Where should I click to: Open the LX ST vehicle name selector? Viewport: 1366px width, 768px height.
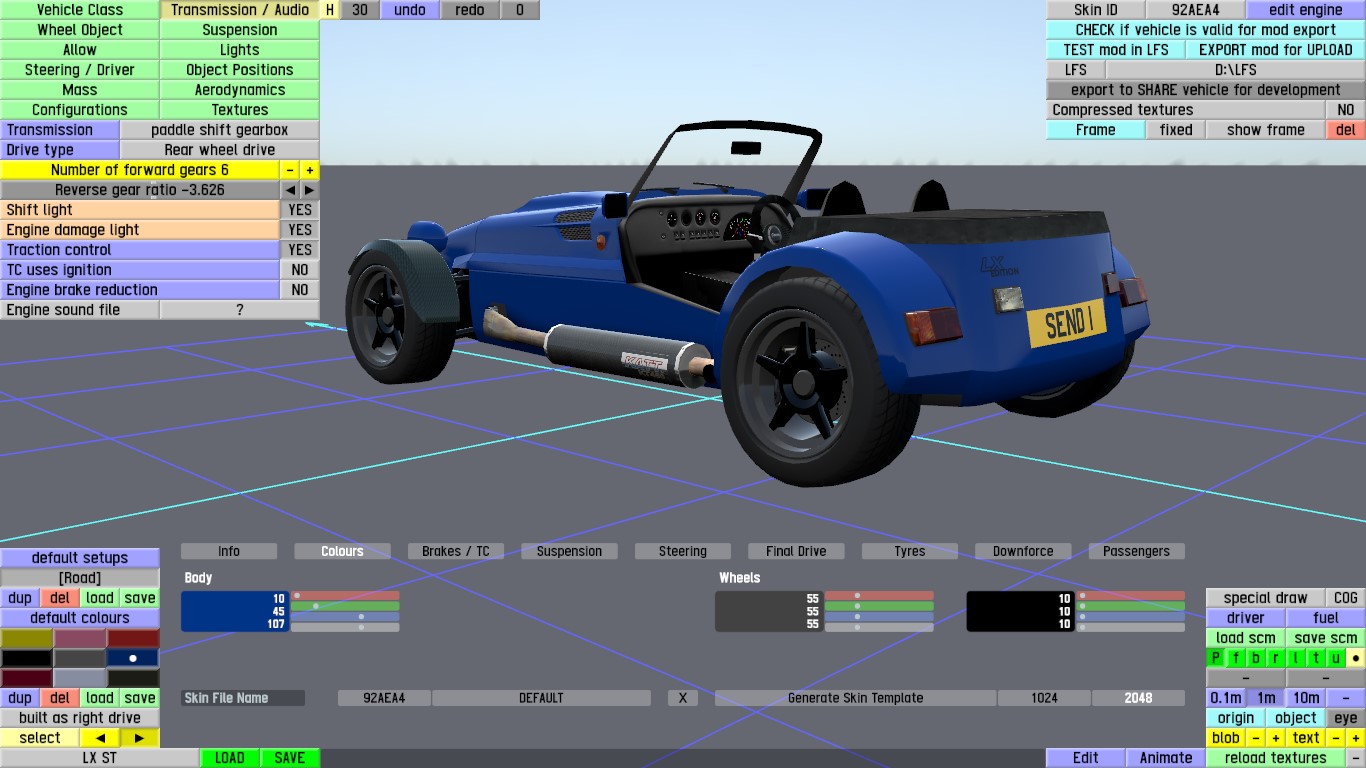(x=100, y=758)
